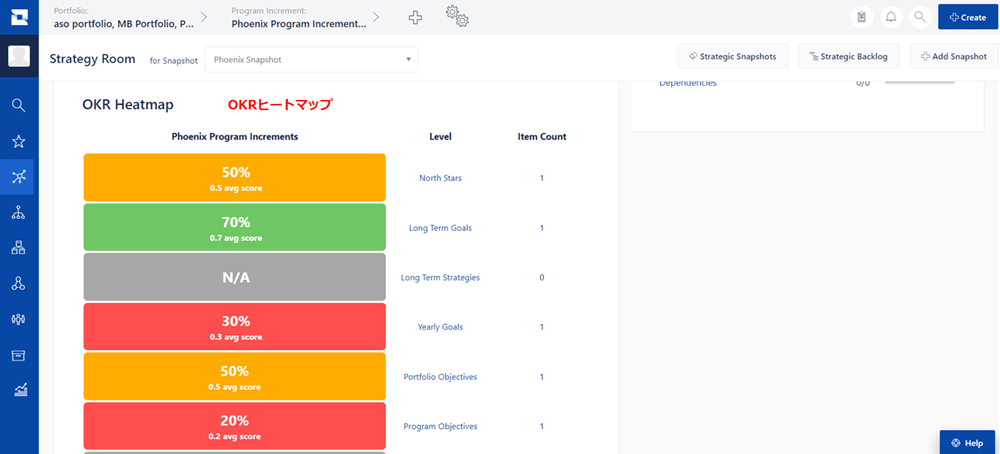The width and height of the screenshot is (1000, 454).
Task: Open the Strategic Backlog
Action: [848, 57]
